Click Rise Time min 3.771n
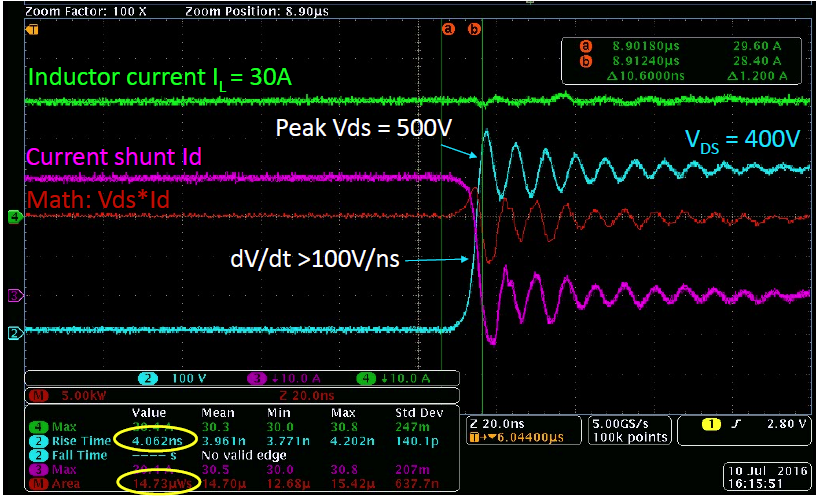Image resolution: width=823 pixels, height=502 pixels. [x=288, y=441]
